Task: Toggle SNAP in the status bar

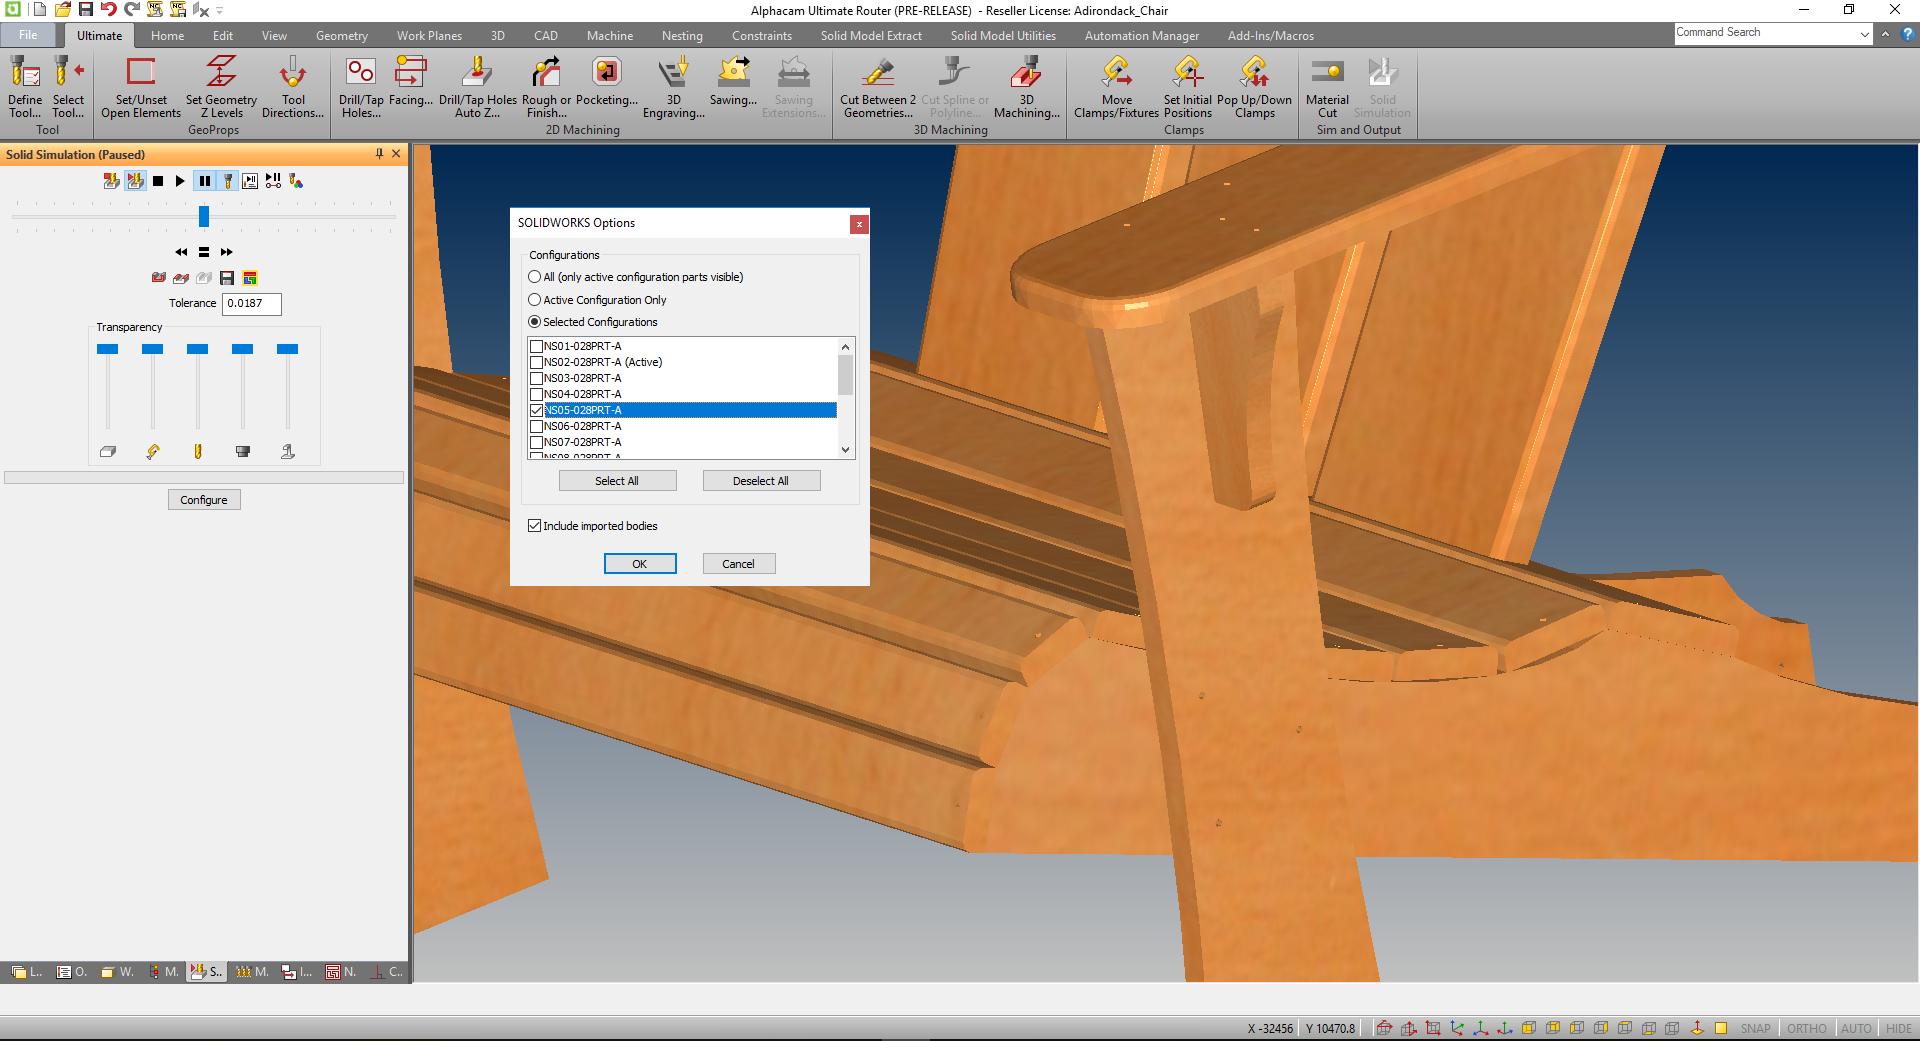Action: [x=1755, y=1028]
